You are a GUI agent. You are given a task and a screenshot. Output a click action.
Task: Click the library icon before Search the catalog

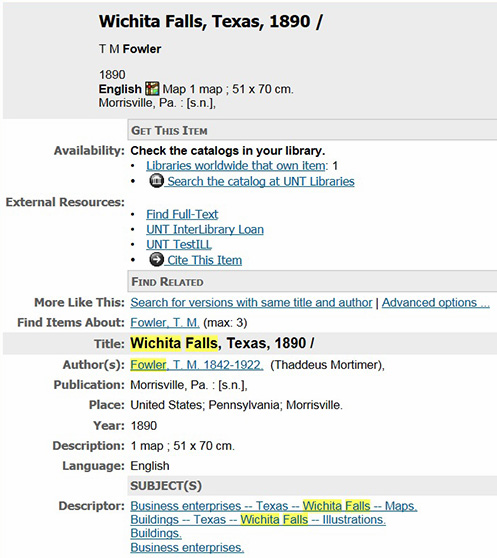click(x=156, y=181)
